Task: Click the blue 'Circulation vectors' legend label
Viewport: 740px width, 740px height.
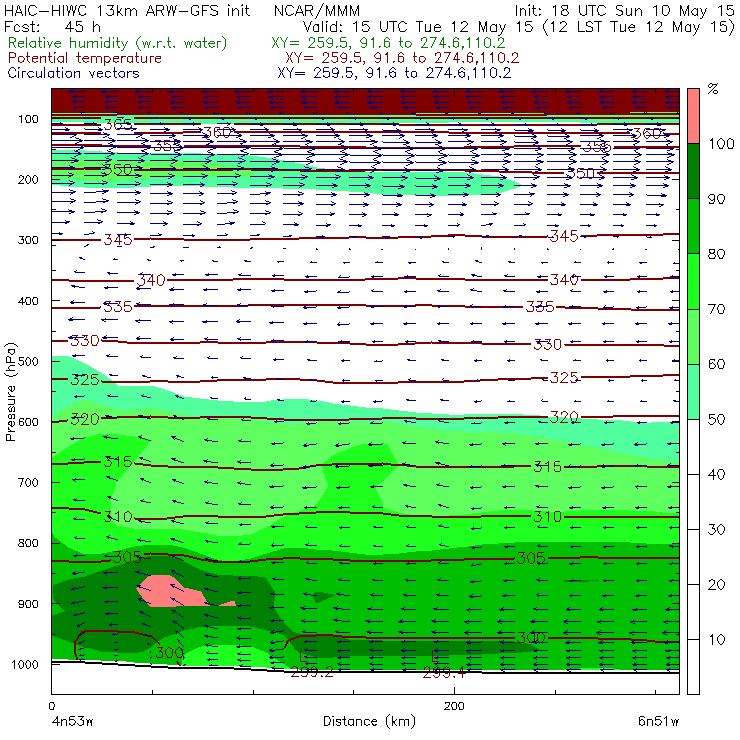Action: (x=73, y=73)
